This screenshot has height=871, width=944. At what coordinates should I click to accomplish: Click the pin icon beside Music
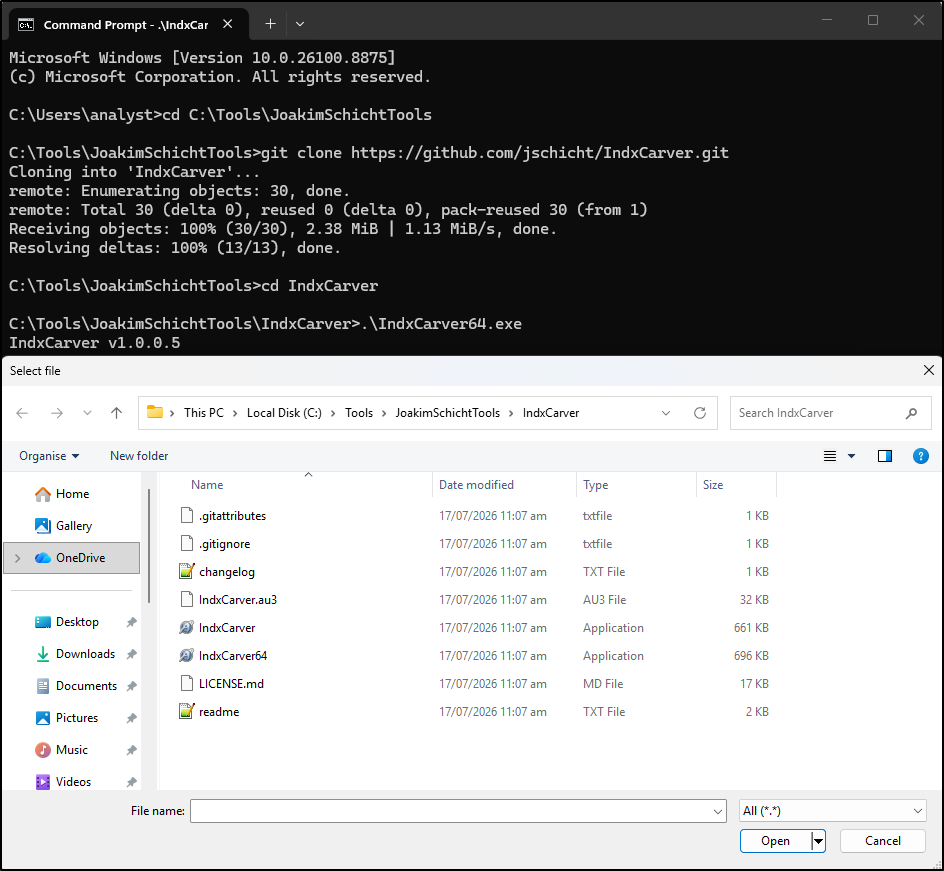coord(131,750)
